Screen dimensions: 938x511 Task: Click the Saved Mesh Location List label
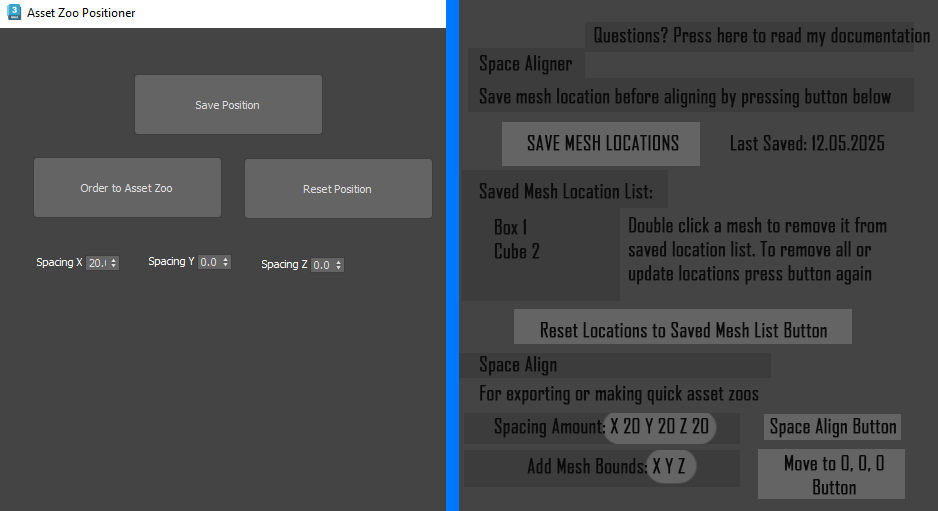pyautogui.click(x=566, y=191)
